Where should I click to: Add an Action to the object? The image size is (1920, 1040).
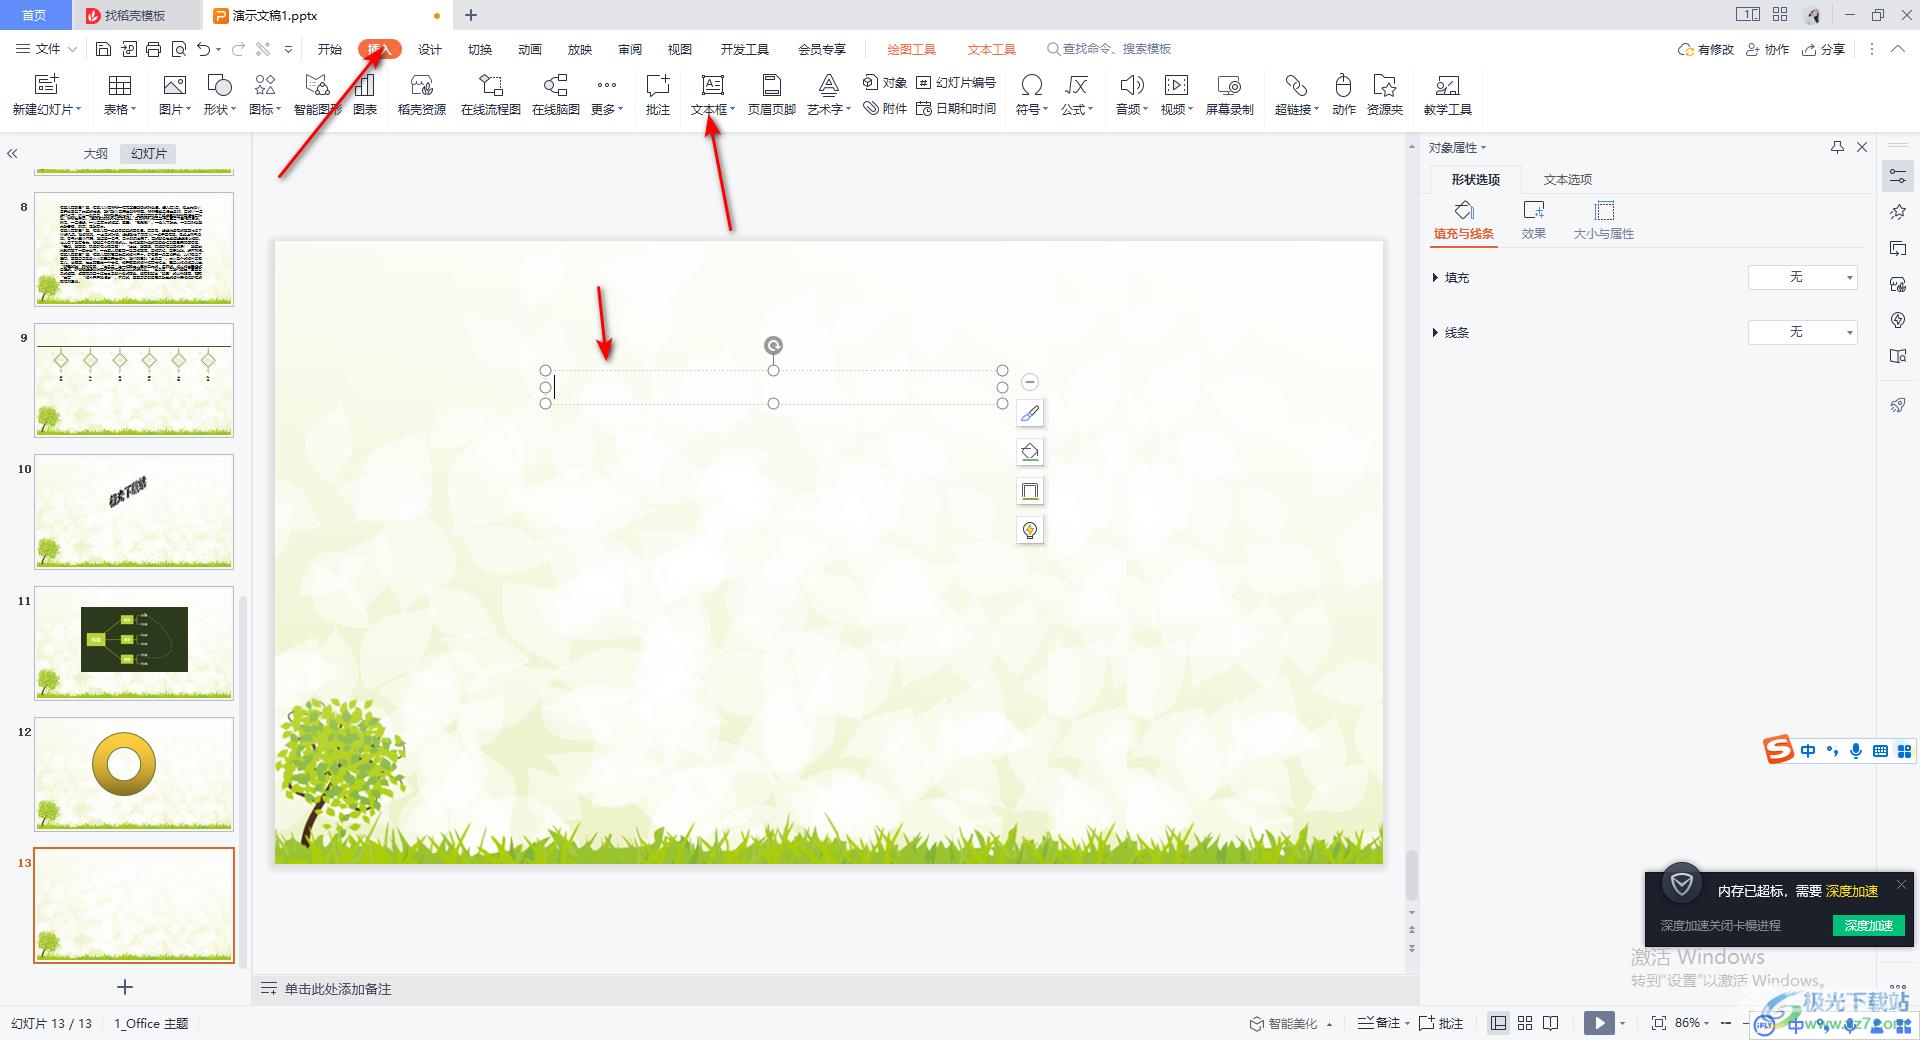pyautogui.click(x=1343, y=95)
